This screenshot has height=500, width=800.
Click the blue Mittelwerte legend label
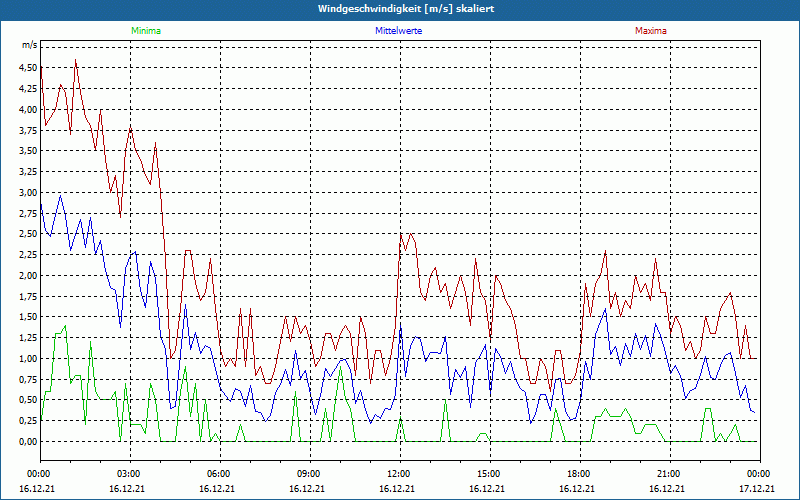click(398, 31)
